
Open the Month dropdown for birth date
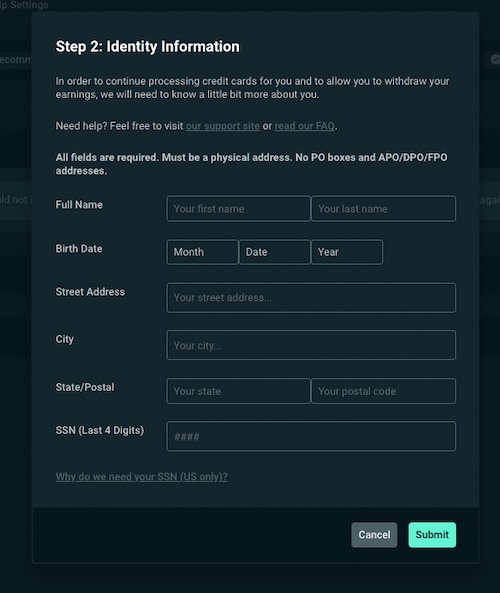pyautogui.click(x=203, y=252)
